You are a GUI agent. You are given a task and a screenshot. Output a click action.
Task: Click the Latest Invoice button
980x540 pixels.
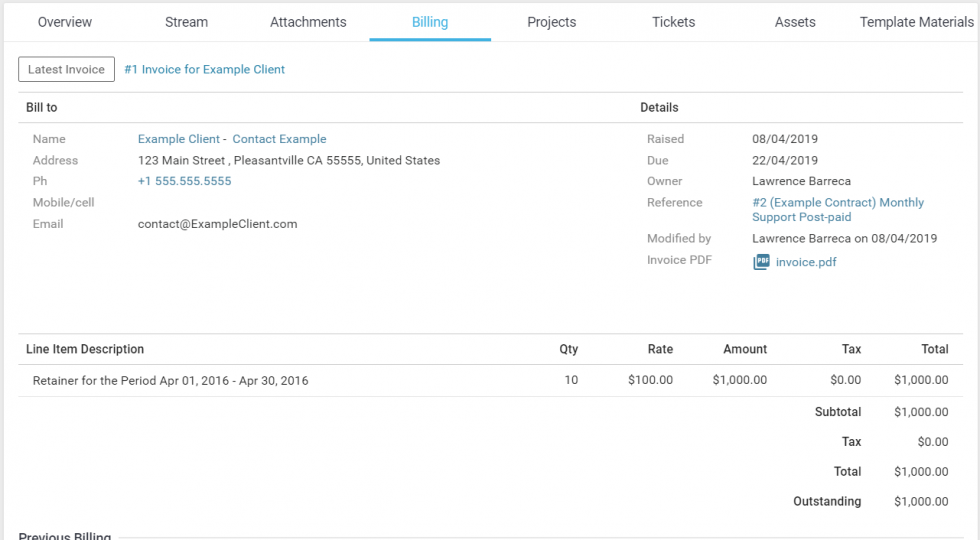pos(66,70)
